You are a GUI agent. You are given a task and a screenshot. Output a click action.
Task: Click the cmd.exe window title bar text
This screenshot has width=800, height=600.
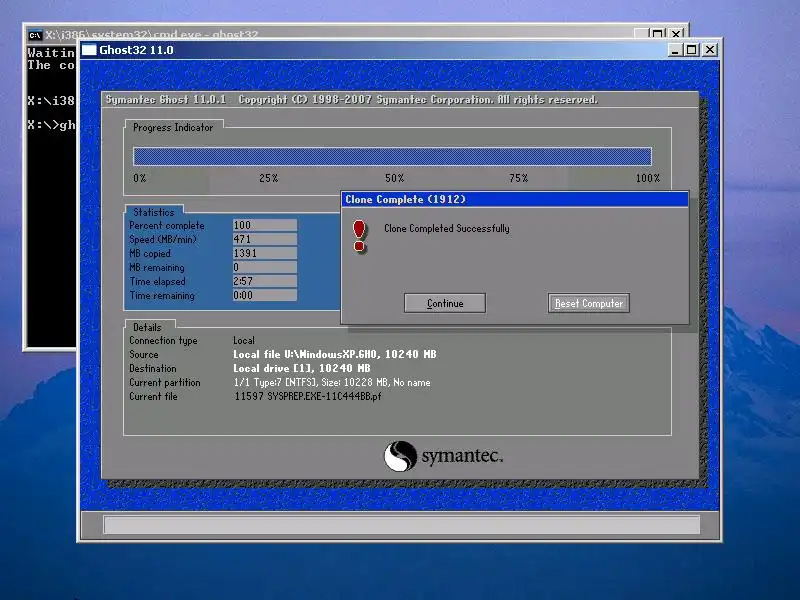tap(151, 35)
